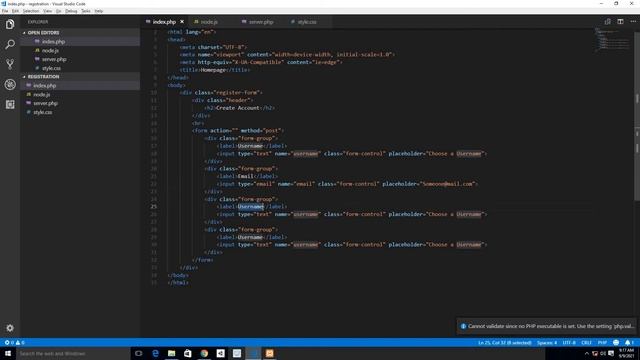Click the code minimap preview

(612, 40)
